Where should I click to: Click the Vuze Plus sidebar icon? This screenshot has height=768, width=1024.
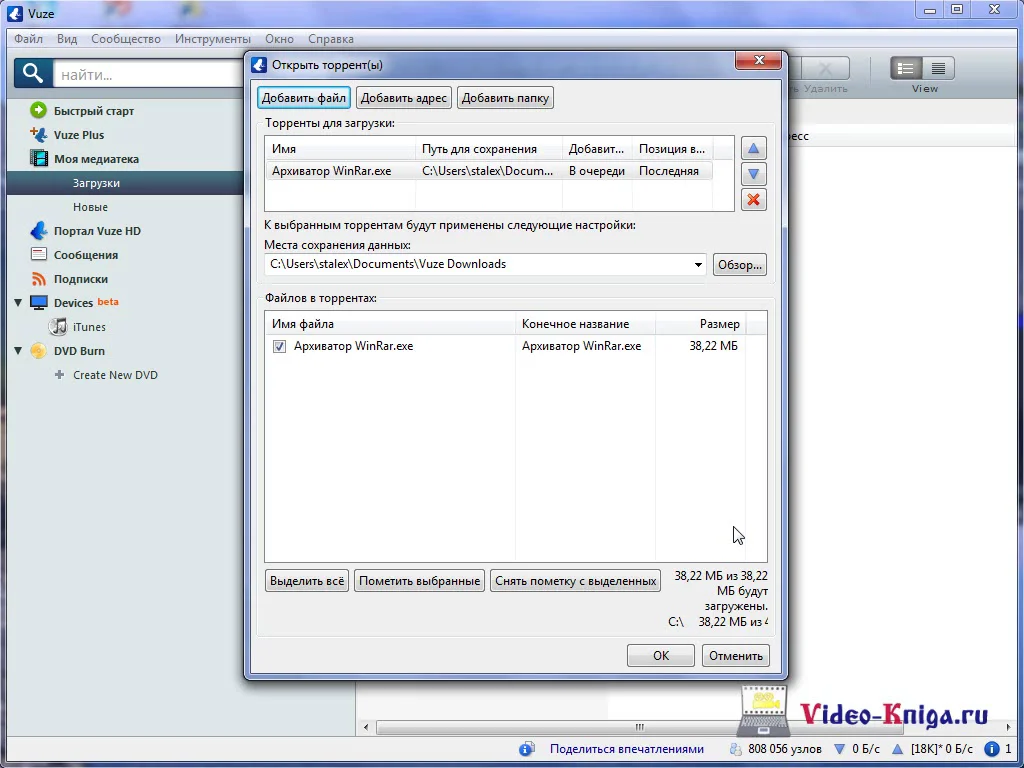click(x=39, y=135)
